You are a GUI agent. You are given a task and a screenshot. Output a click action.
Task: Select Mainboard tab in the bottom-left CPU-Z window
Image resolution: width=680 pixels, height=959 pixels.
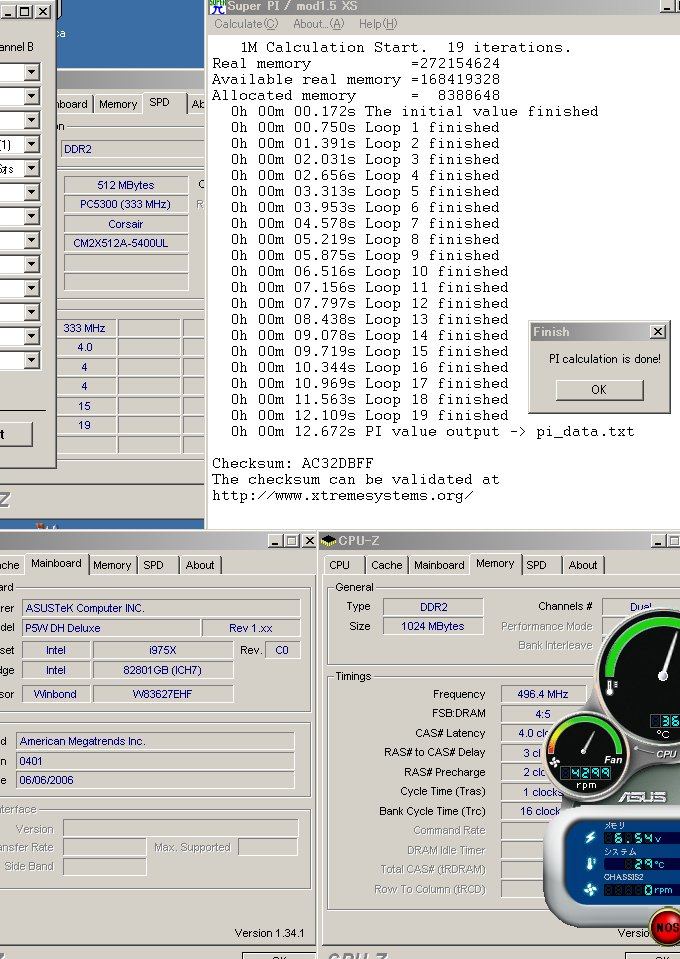56,563
